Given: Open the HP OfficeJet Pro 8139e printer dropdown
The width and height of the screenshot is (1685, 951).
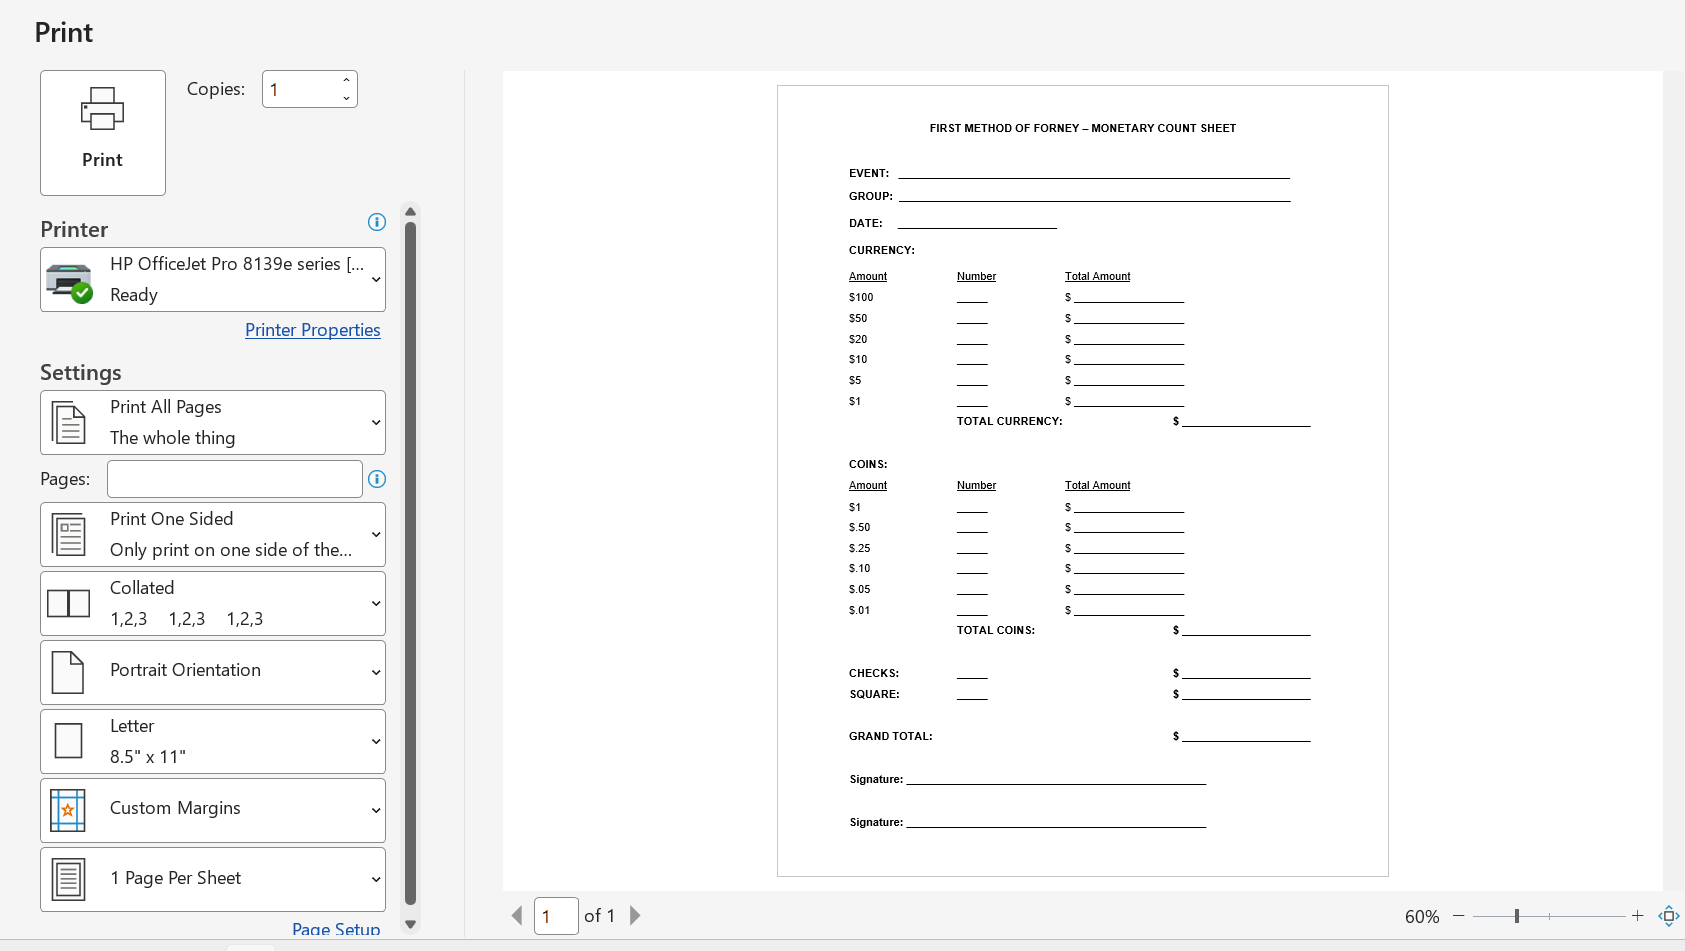Looking at the screenshot, I should 213,279.
